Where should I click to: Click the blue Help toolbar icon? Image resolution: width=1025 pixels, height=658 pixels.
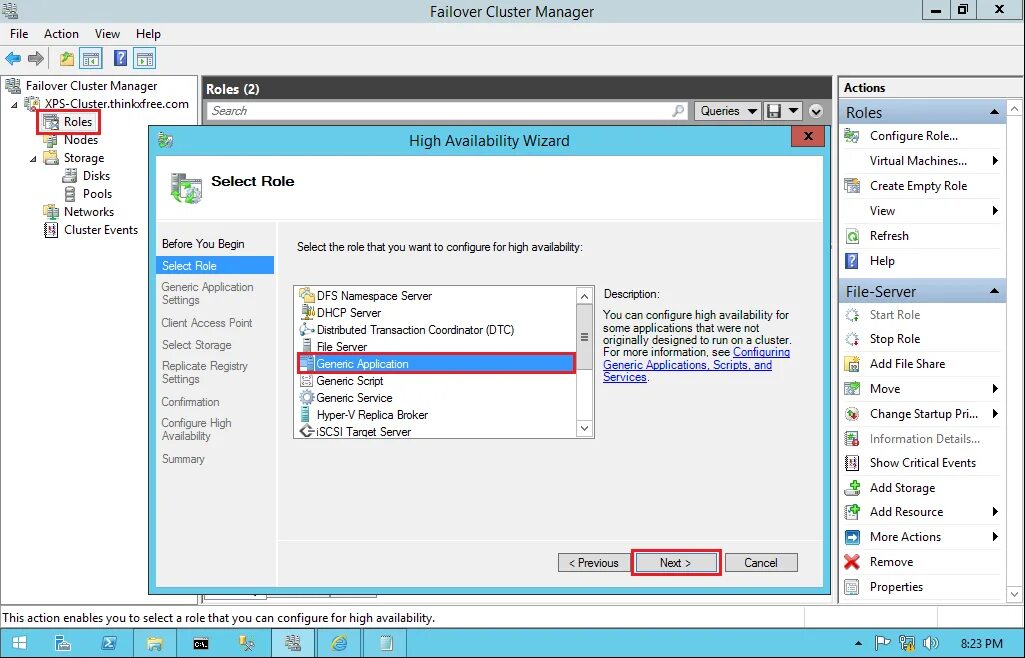point(120,58)
